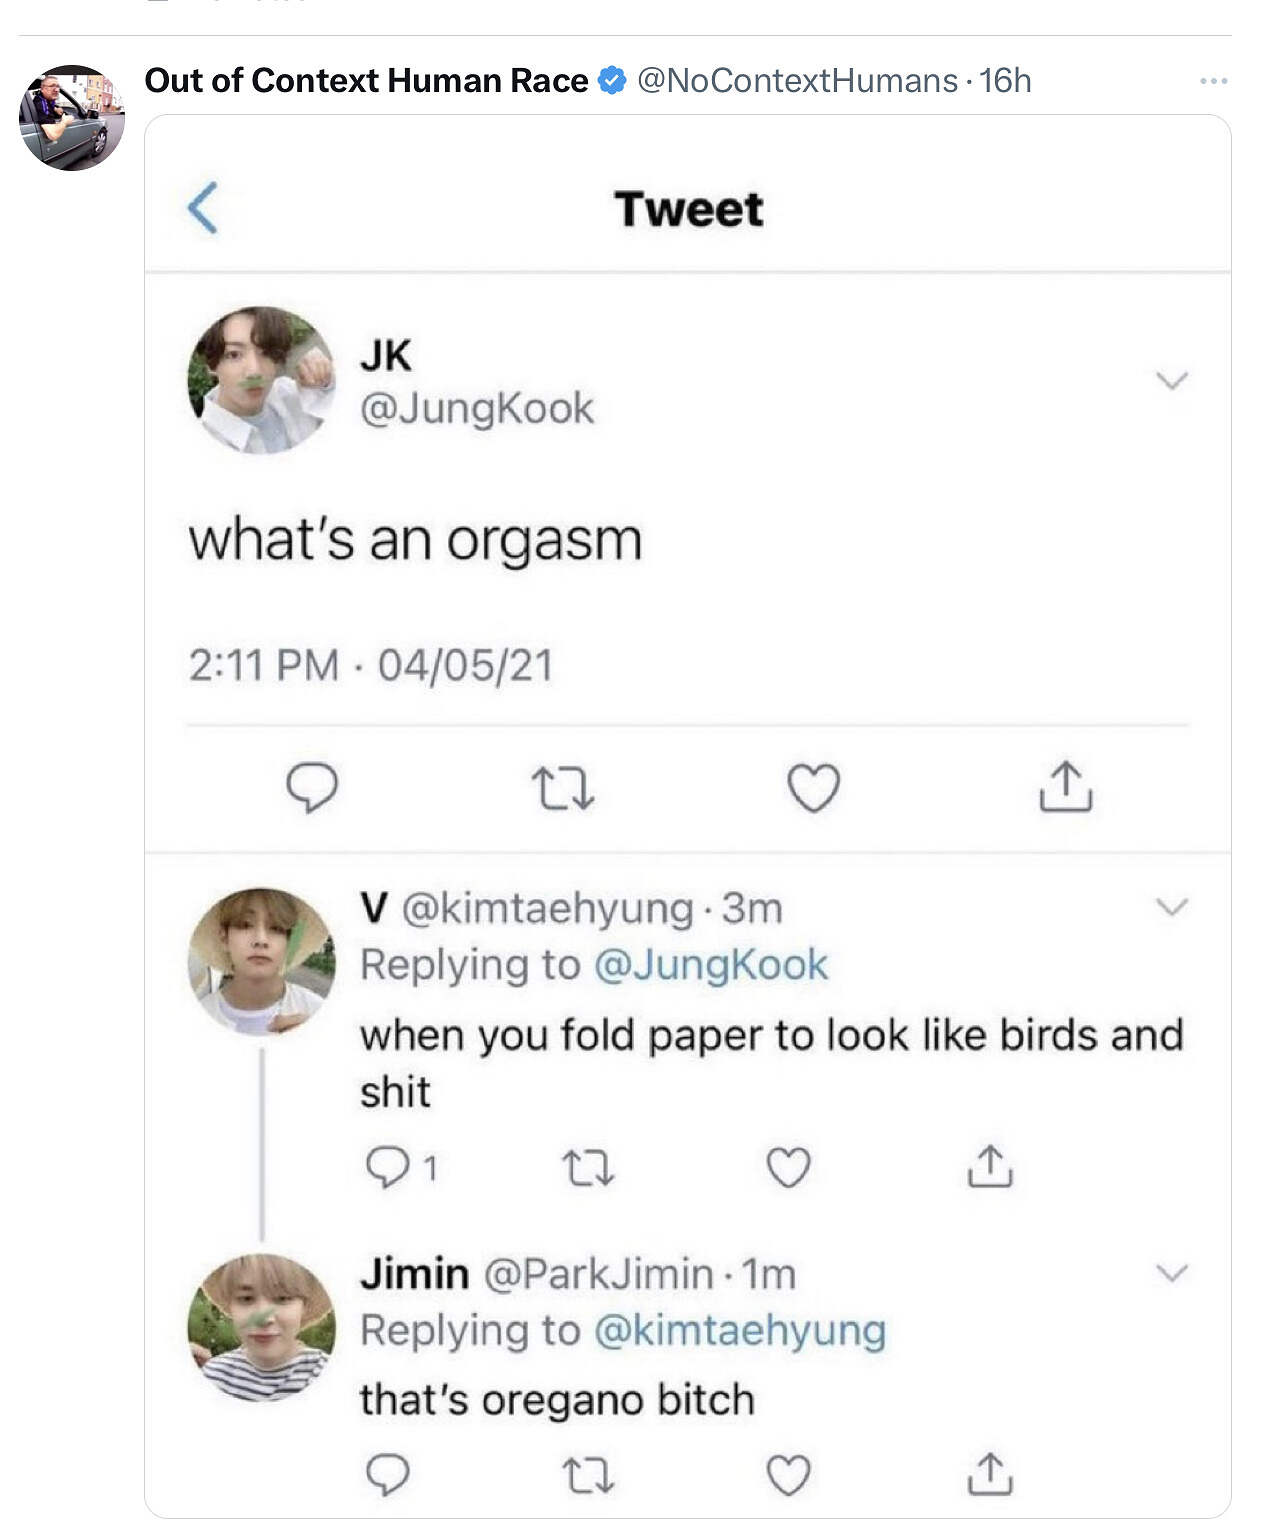Reply to JK's main tweet
This screenshot has height=1521, width=1271.
pyautogui.click(x=312, y=787)
